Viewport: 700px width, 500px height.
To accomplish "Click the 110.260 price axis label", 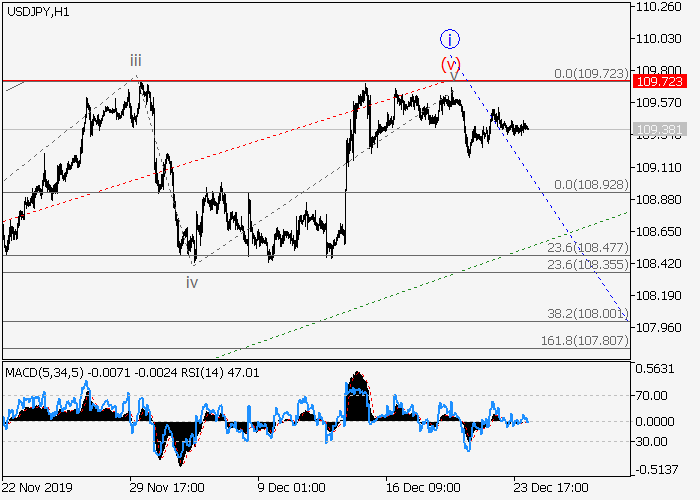I will tap(657, 7).
